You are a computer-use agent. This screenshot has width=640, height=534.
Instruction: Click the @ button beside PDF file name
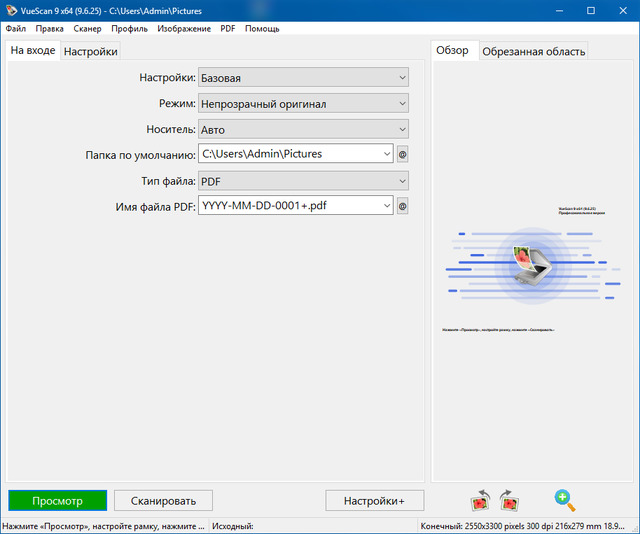[x=403, y=206]
